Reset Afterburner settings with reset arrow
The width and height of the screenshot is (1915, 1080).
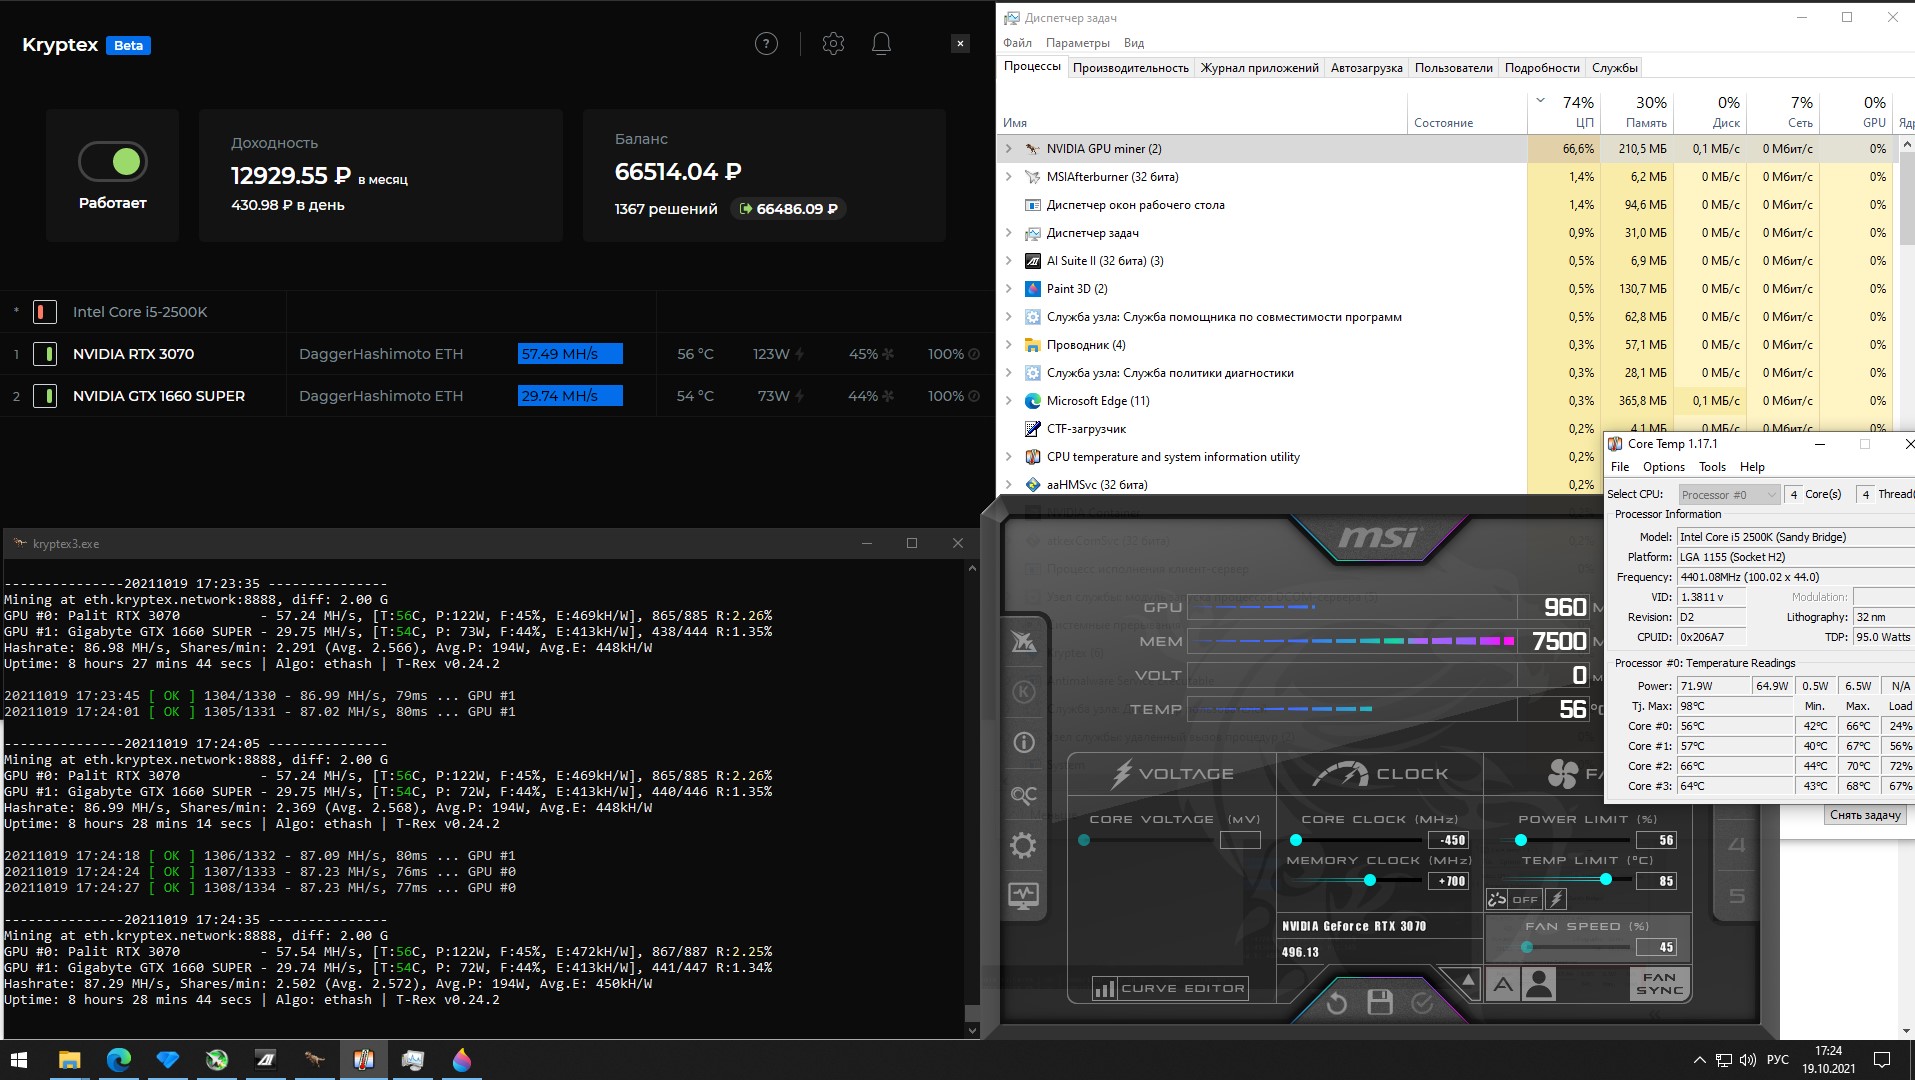tap(1337, 1002)
